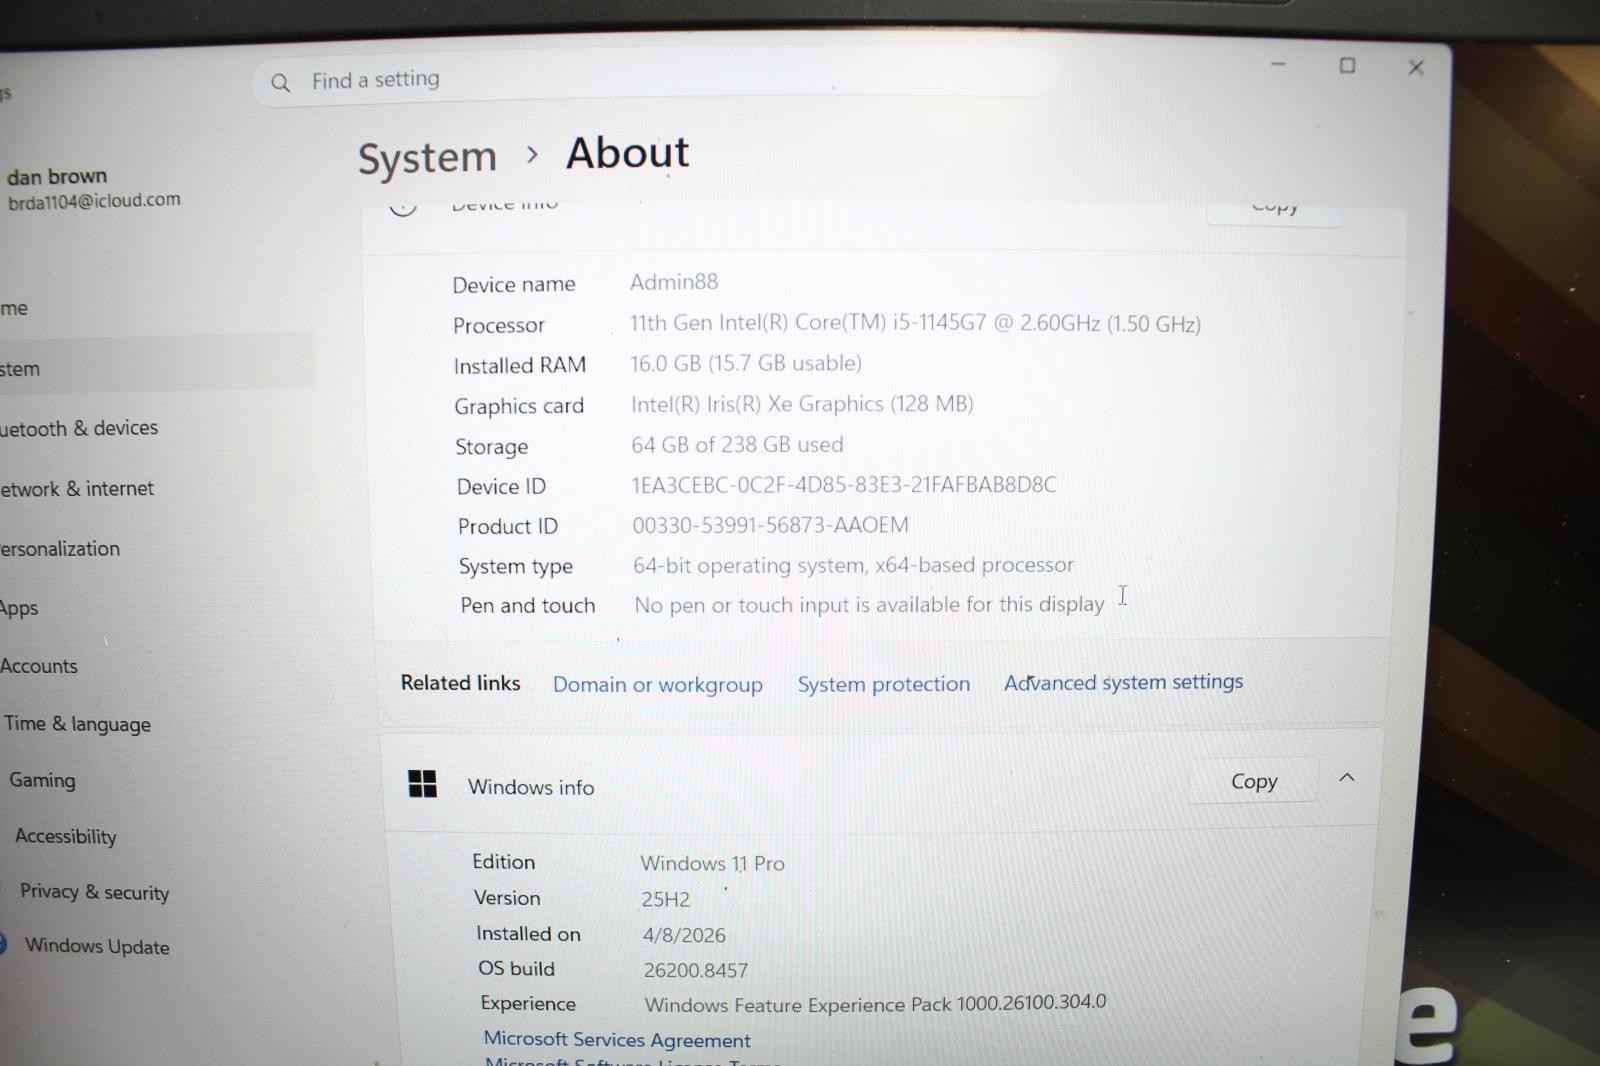Select the dan brown account profile
Screen dimensions: 1600x1066
click(93, 188)
